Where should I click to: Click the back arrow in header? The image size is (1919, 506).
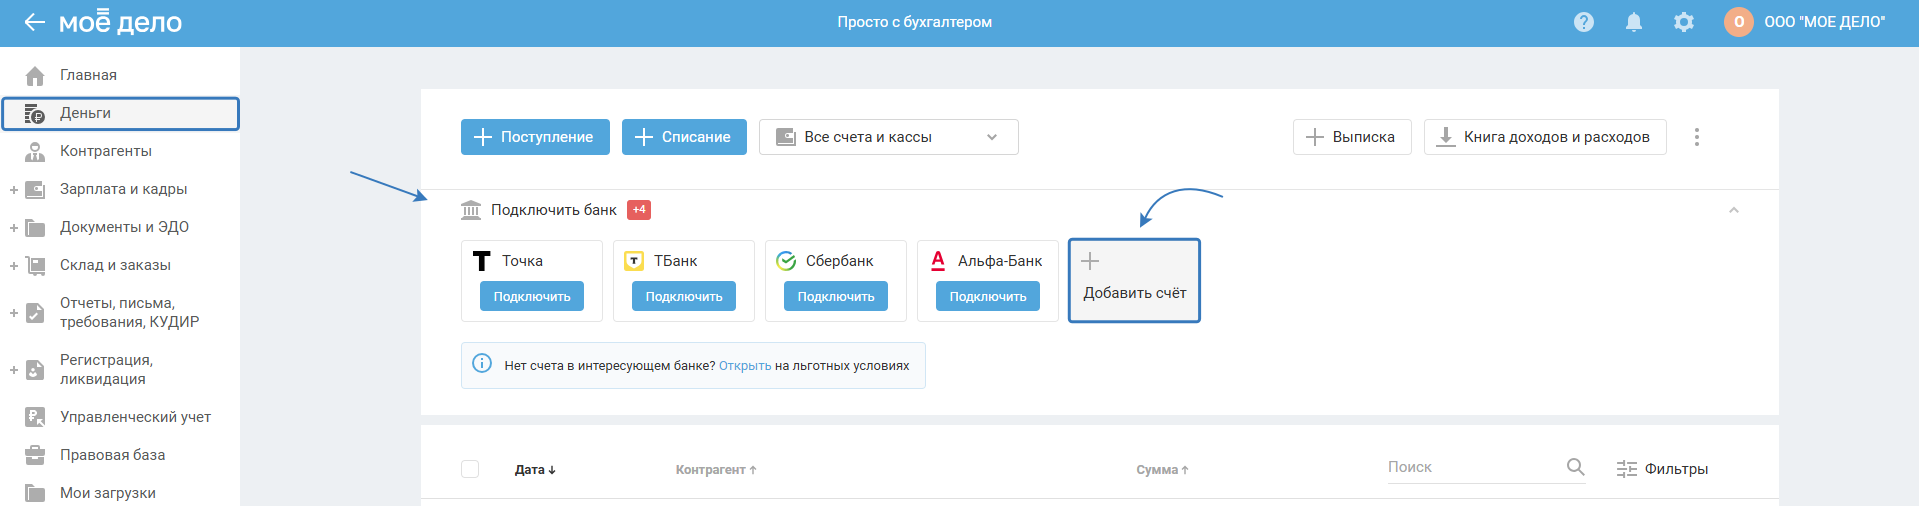click(35, 22)
